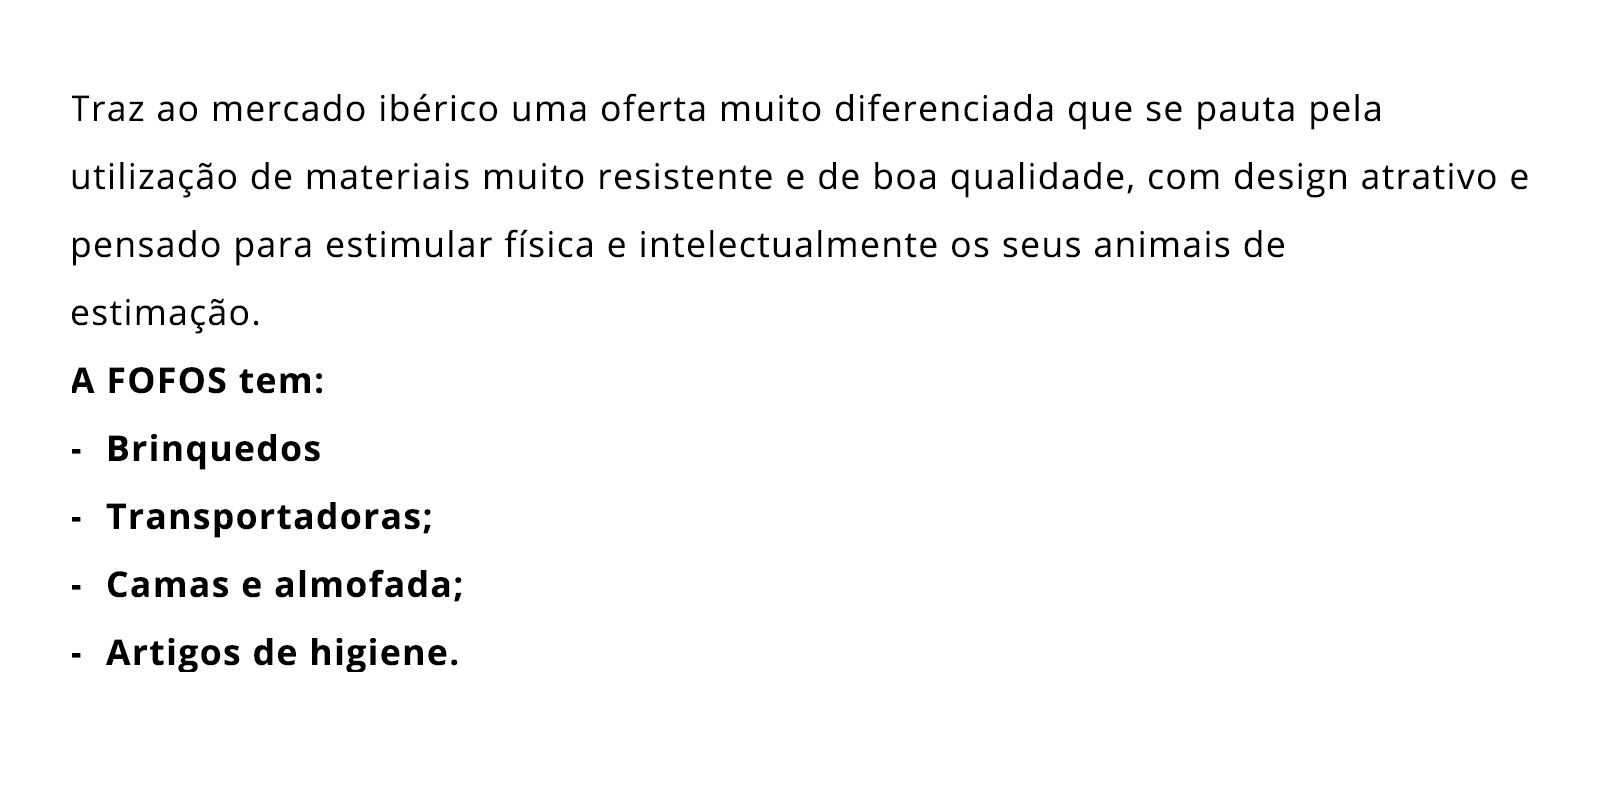This screenshot has height=800, width=1600.
Task: Click the word "estimação." ending the paragraph
Action: click(165, 313)
